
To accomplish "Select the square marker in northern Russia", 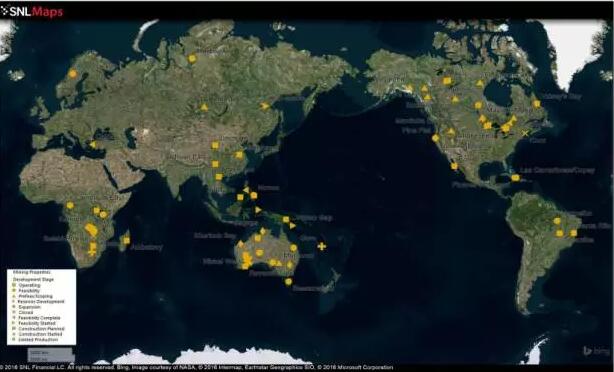I will click(x=192, y=58).
